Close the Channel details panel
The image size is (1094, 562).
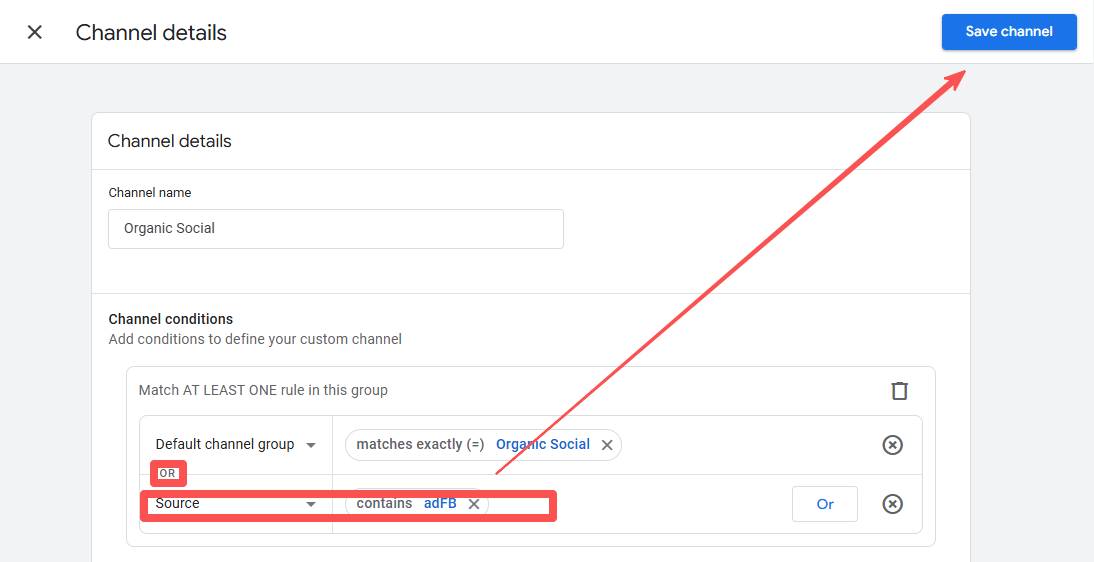pyautogui.click(x=35, y=32)
